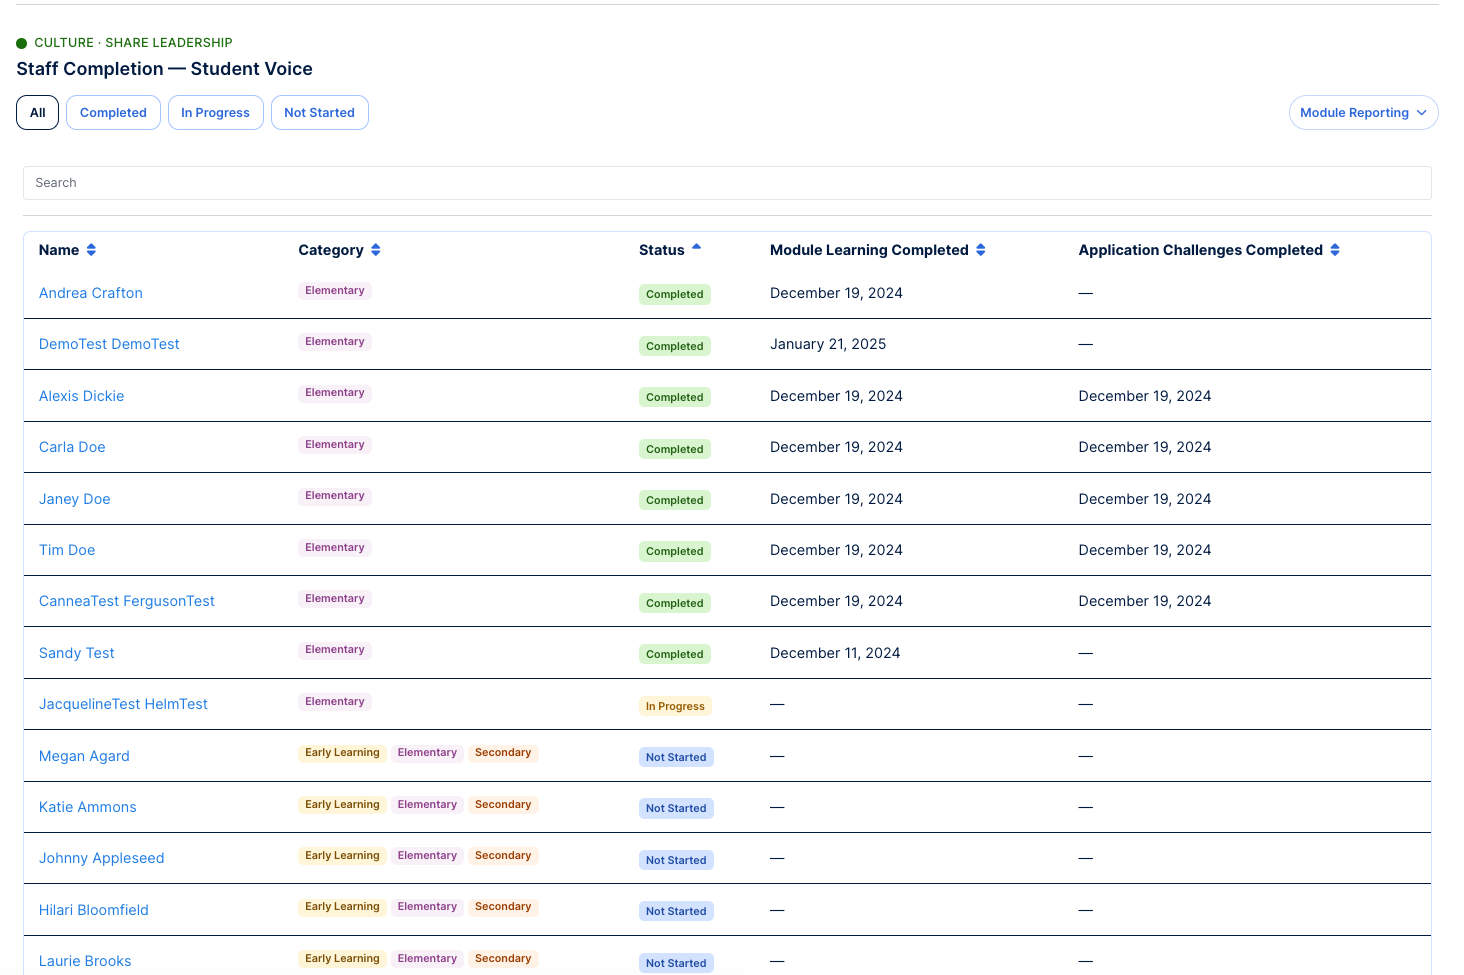Focus the Search input field

coord(727,183)
